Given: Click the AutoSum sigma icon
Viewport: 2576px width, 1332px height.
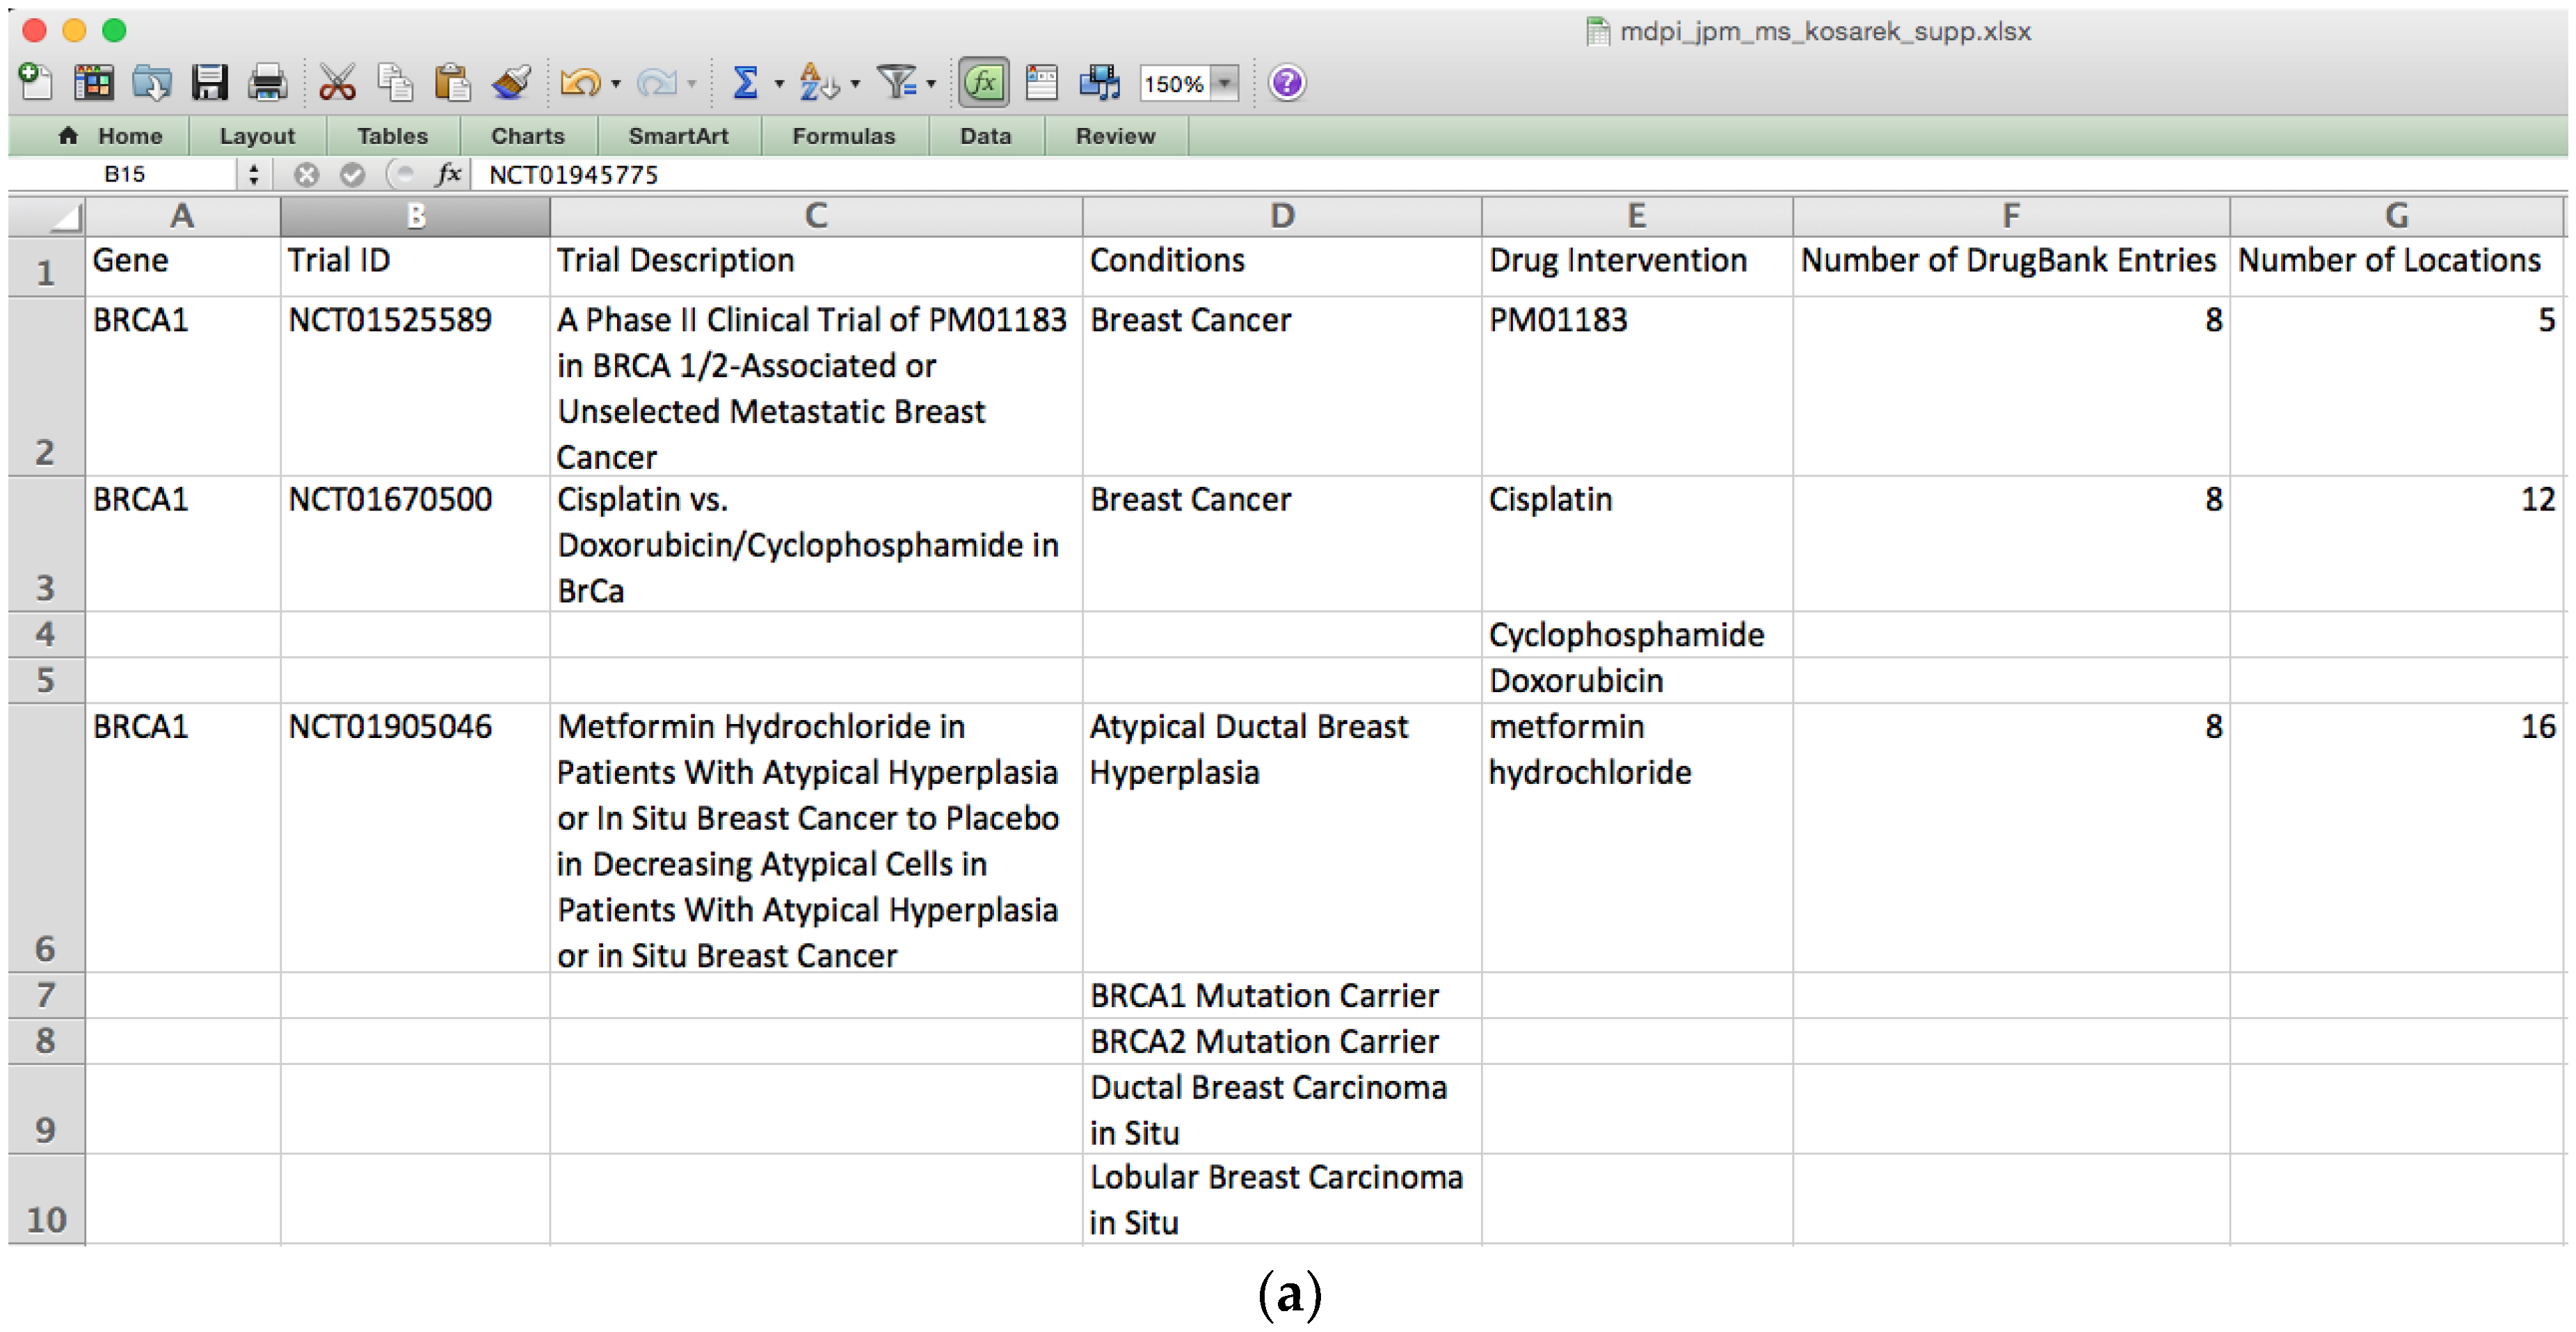Looking at the screenshot, I should tap(745, 83).
